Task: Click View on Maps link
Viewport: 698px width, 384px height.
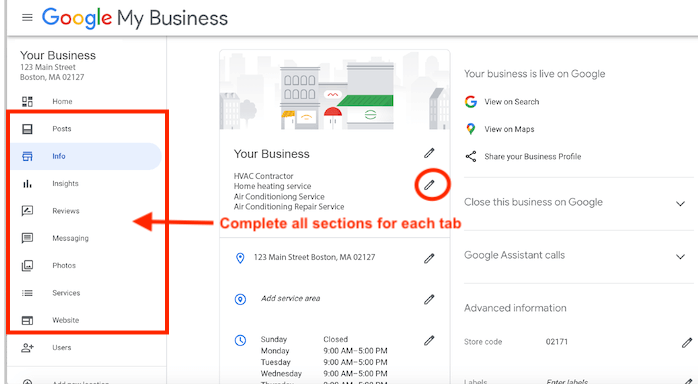Action: point(509,129)
